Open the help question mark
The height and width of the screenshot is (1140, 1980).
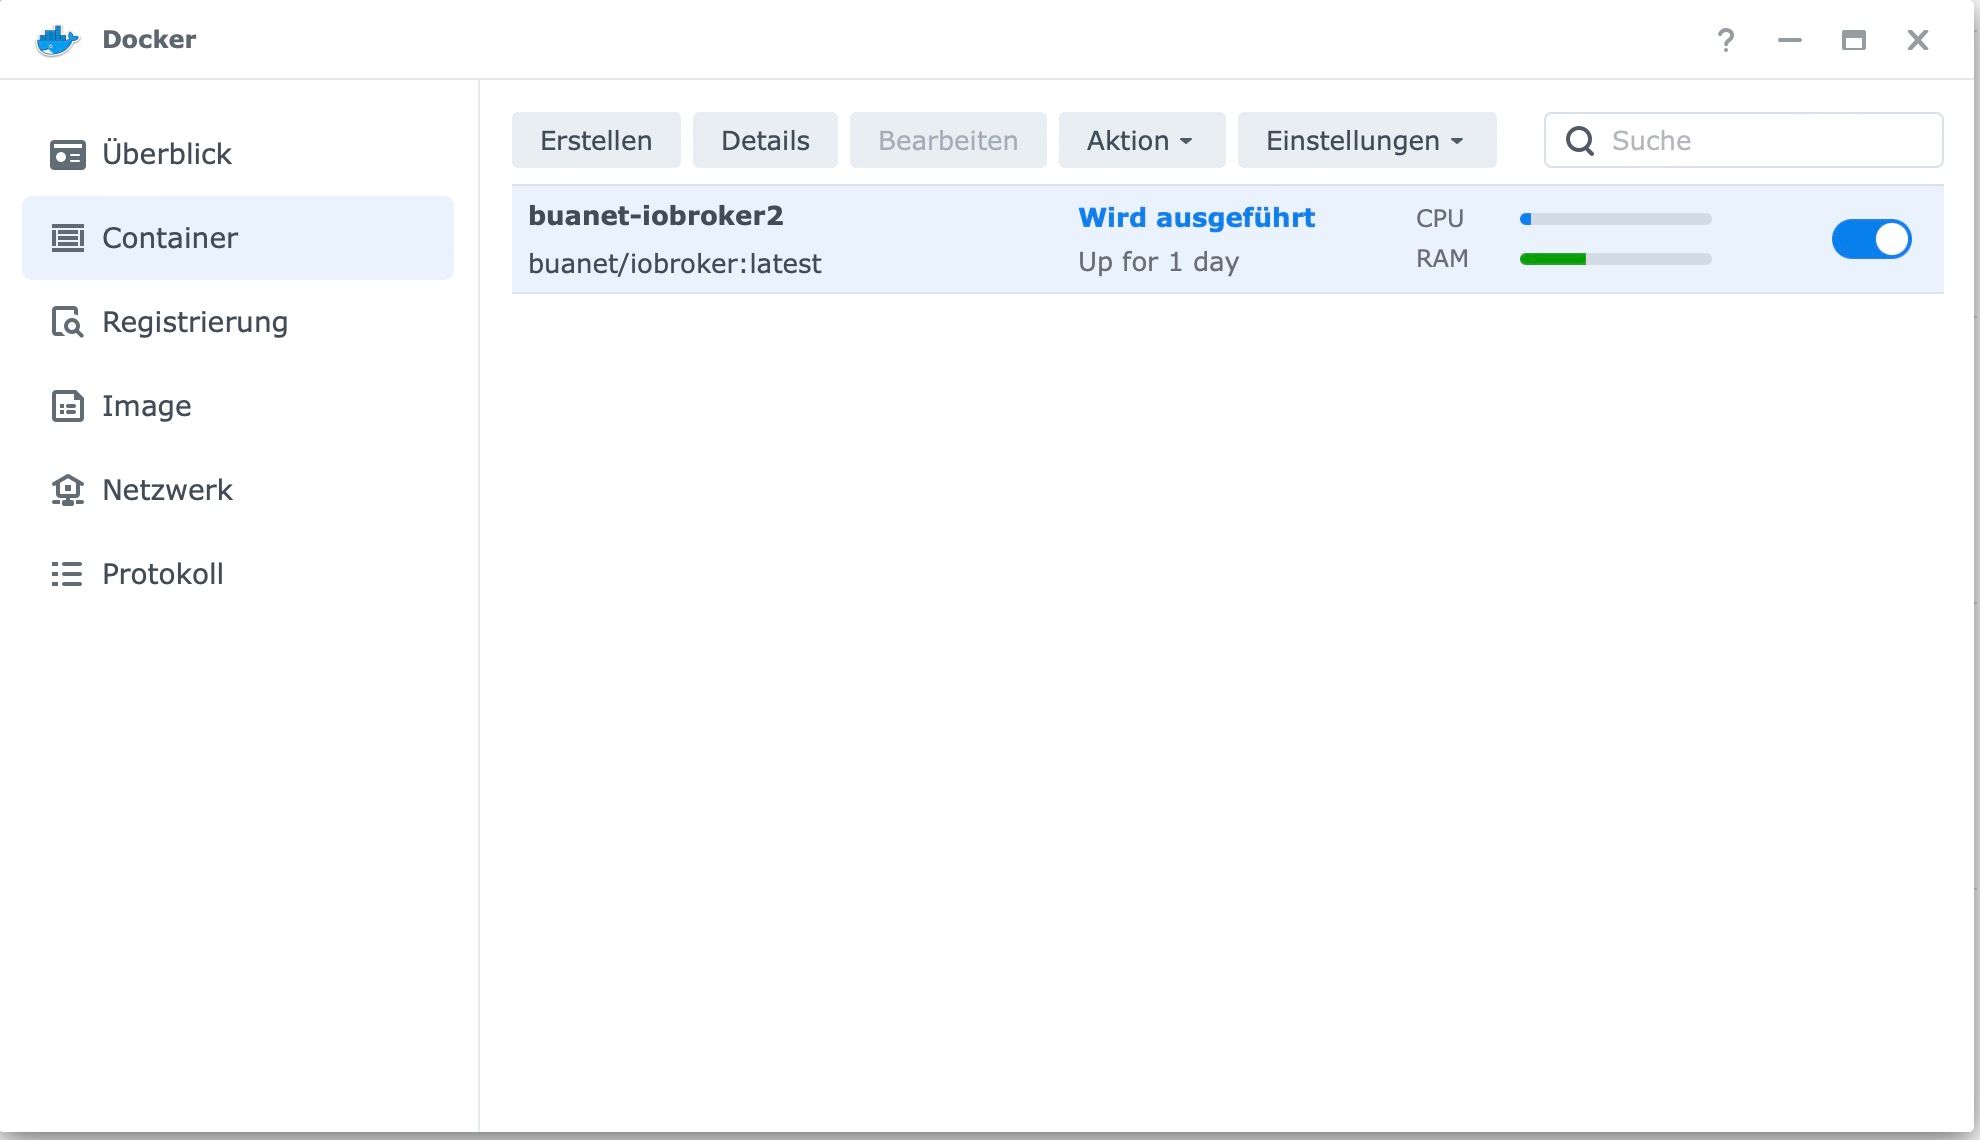coord(1726,40)
